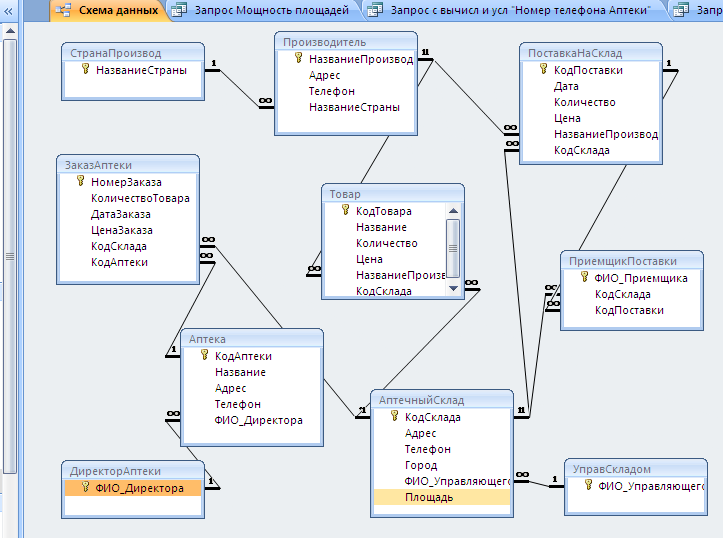Select field Город in АптечныйСклад

(x=421, y=465)
